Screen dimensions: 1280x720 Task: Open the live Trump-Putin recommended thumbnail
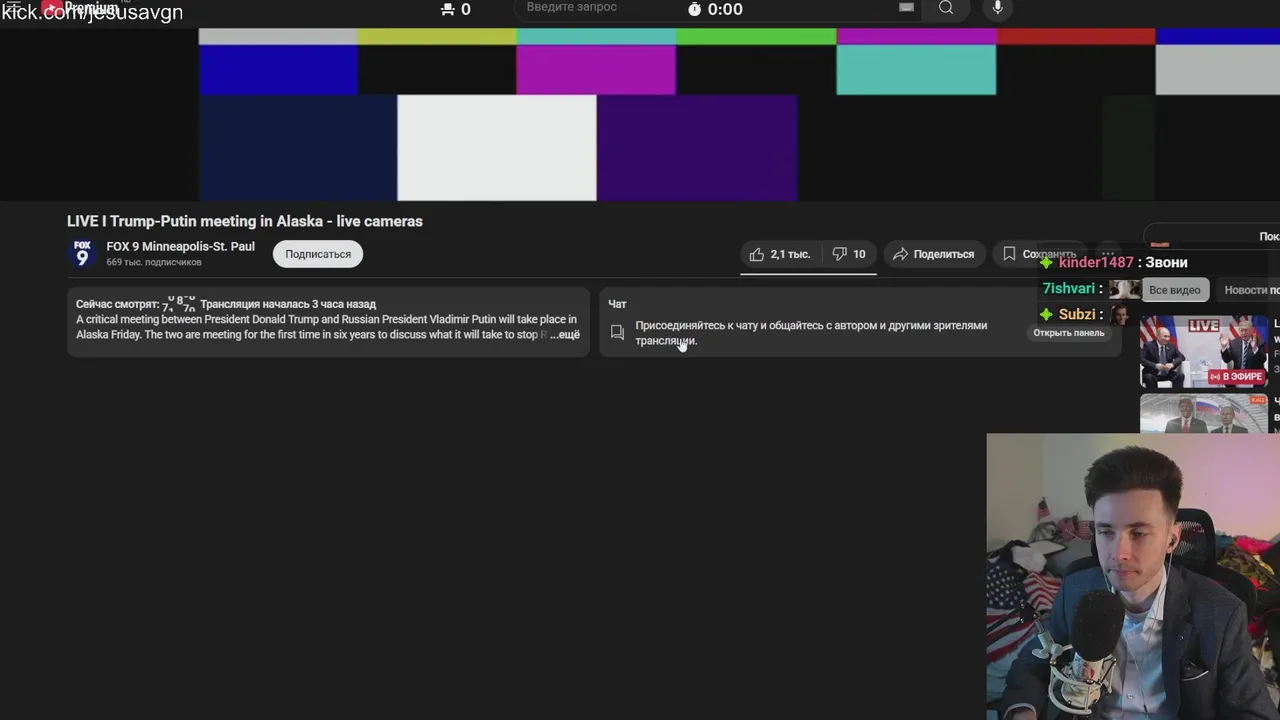pyautogui.click(x=1204, y=352)
